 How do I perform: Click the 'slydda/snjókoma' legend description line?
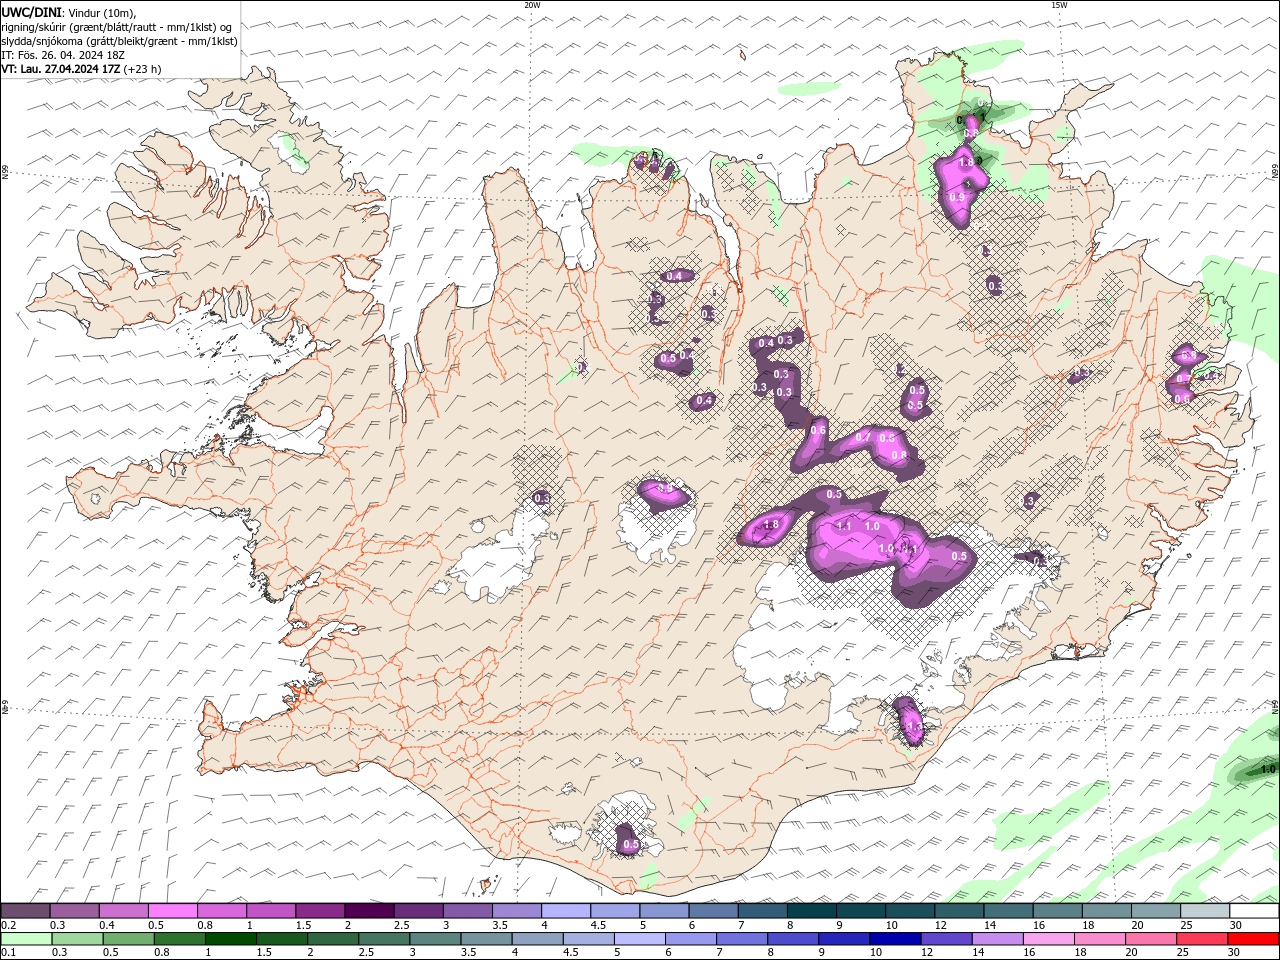119,41
